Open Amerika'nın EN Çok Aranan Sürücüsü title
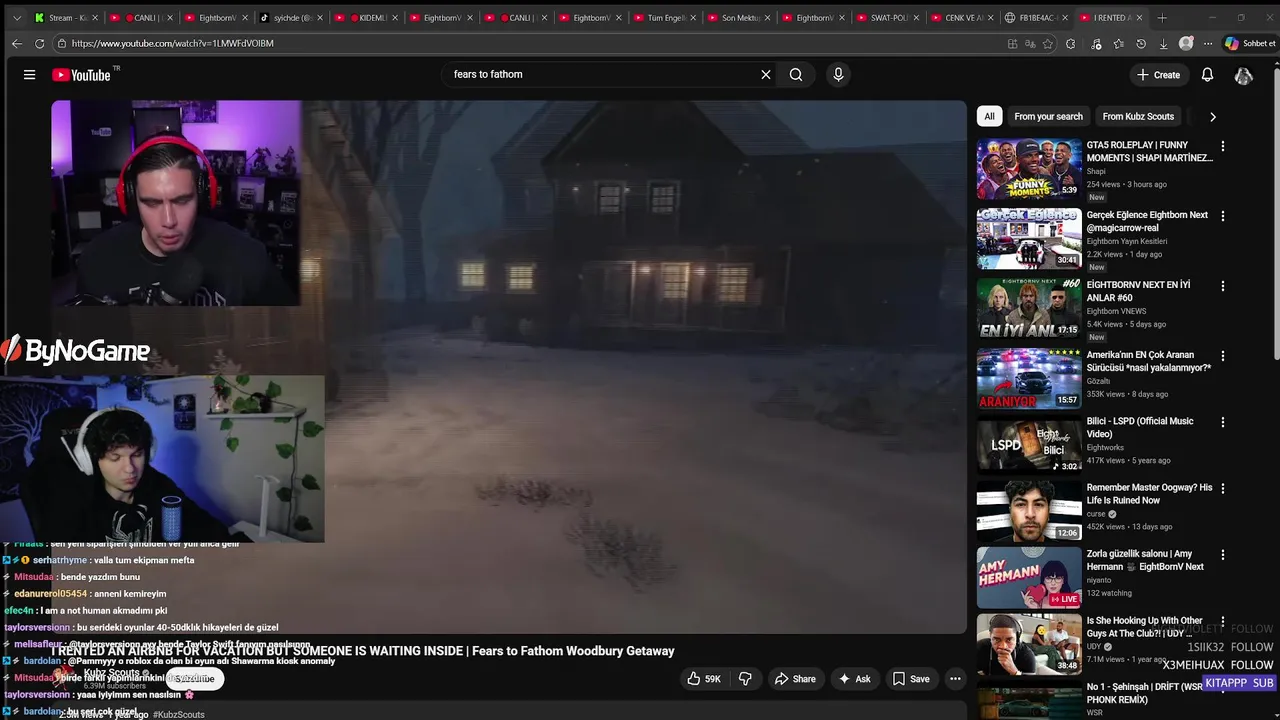Image resolution: width=1280 pixels, height=720 pixels. (1149, 362)
